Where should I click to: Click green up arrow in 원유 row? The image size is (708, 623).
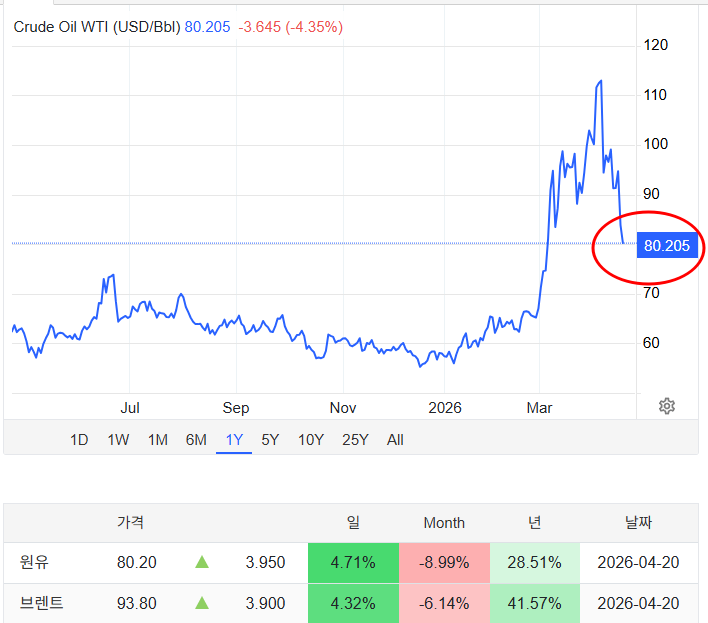[202, 563]
